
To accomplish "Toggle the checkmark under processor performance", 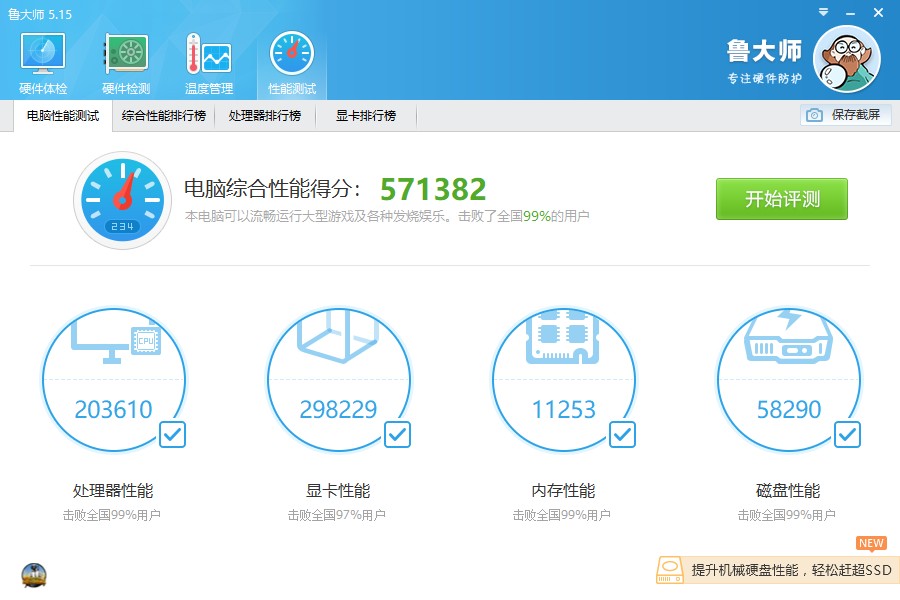I will click(172, 434).
